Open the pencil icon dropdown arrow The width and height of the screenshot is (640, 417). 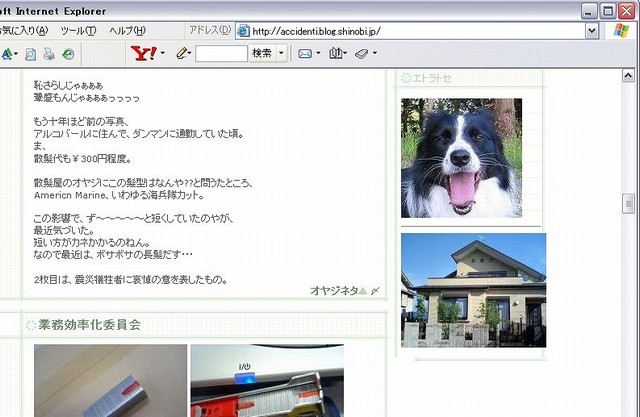pos(190,53)
